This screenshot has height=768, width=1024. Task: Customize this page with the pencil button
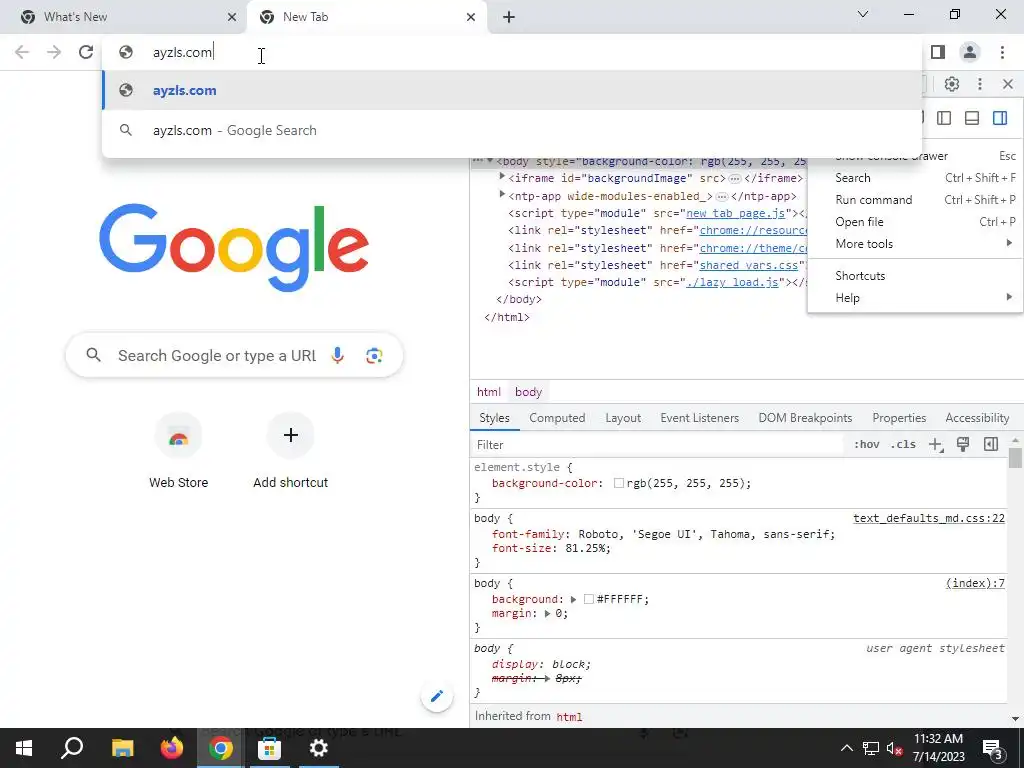tap(437, 696)
